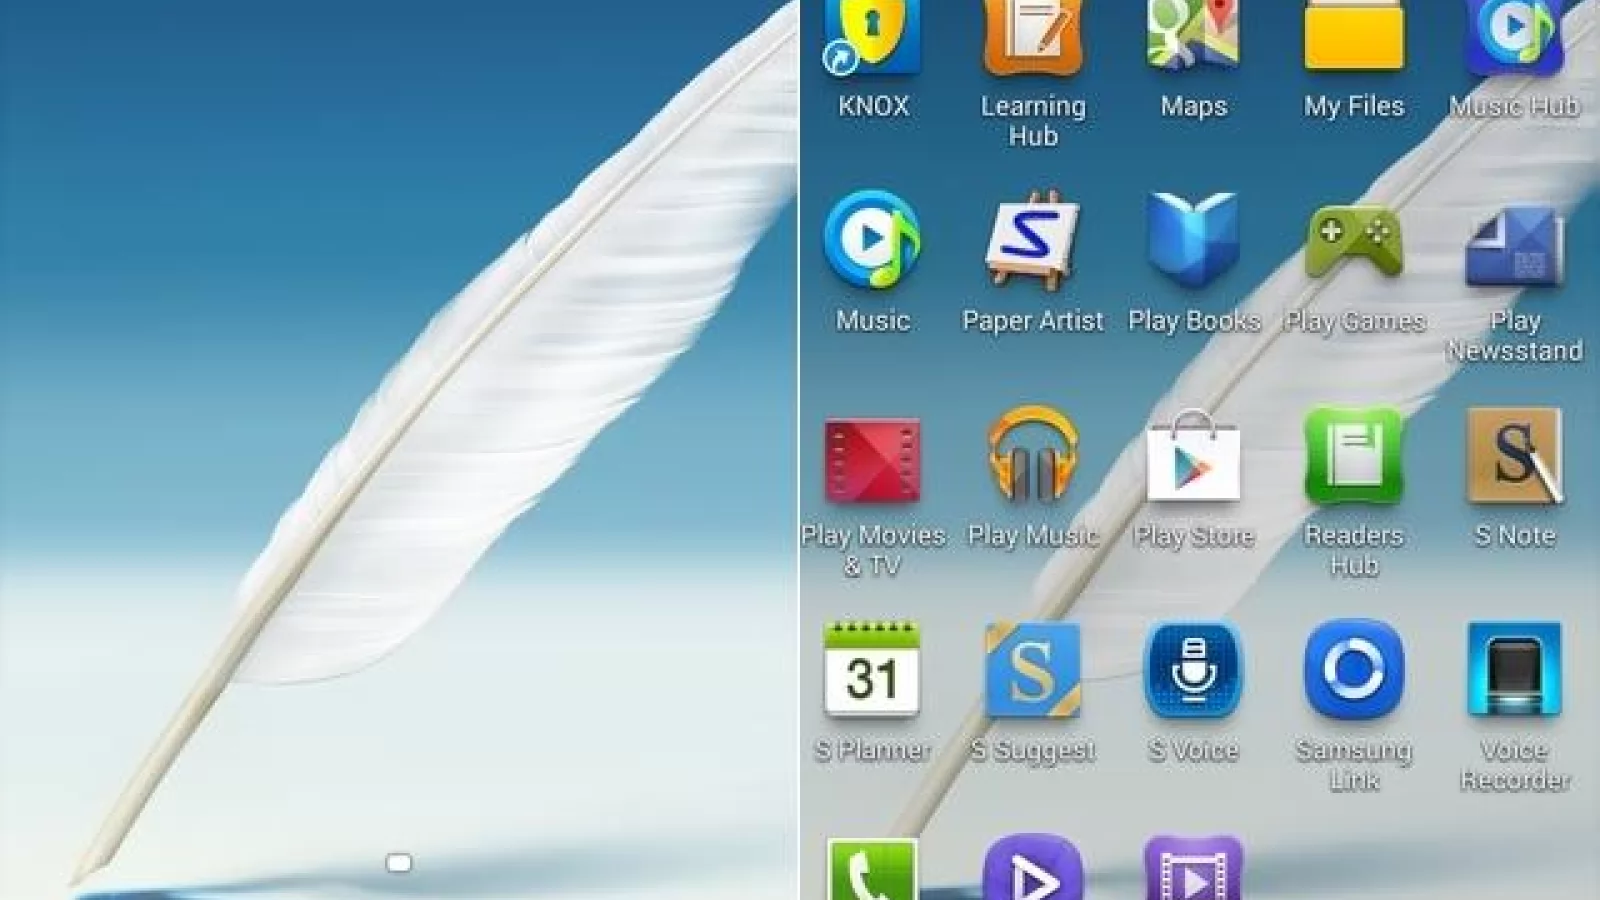This screenshot has width=1600, height=900.
Task: Open the KNOX app
Action: click(x=872, y=38)
